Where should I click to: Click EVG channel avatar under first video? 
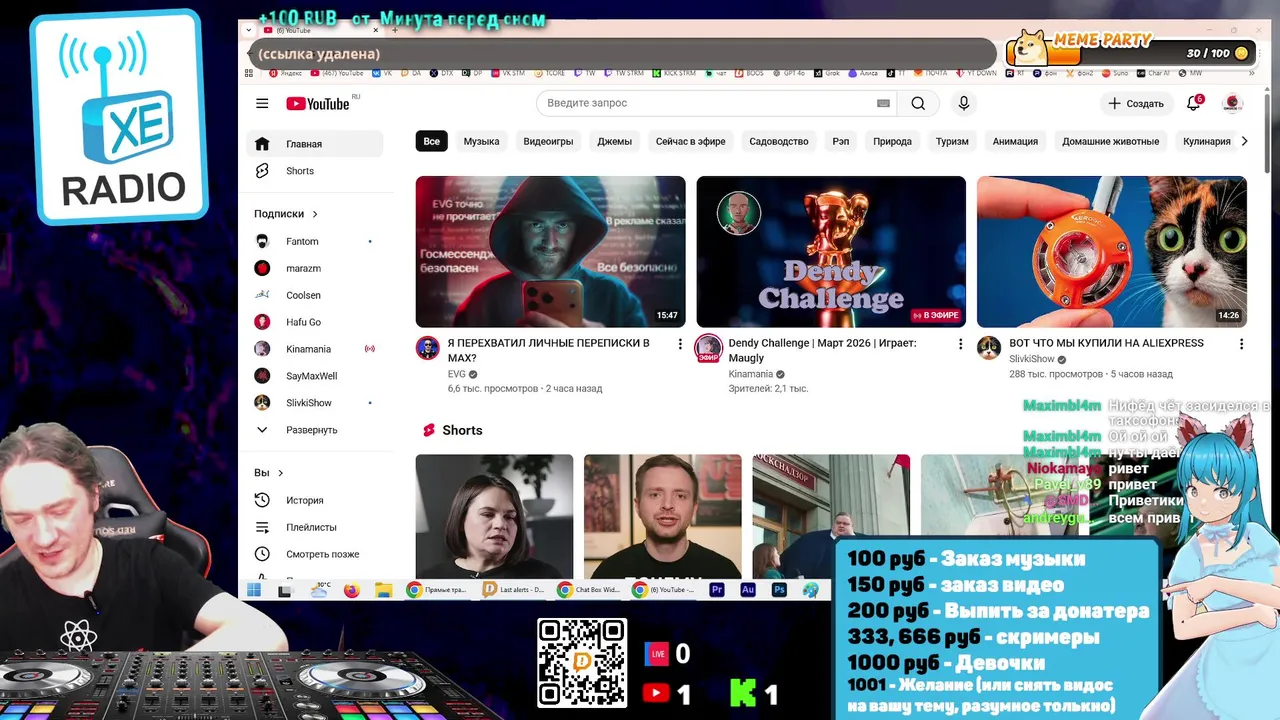tap(428, 347)
